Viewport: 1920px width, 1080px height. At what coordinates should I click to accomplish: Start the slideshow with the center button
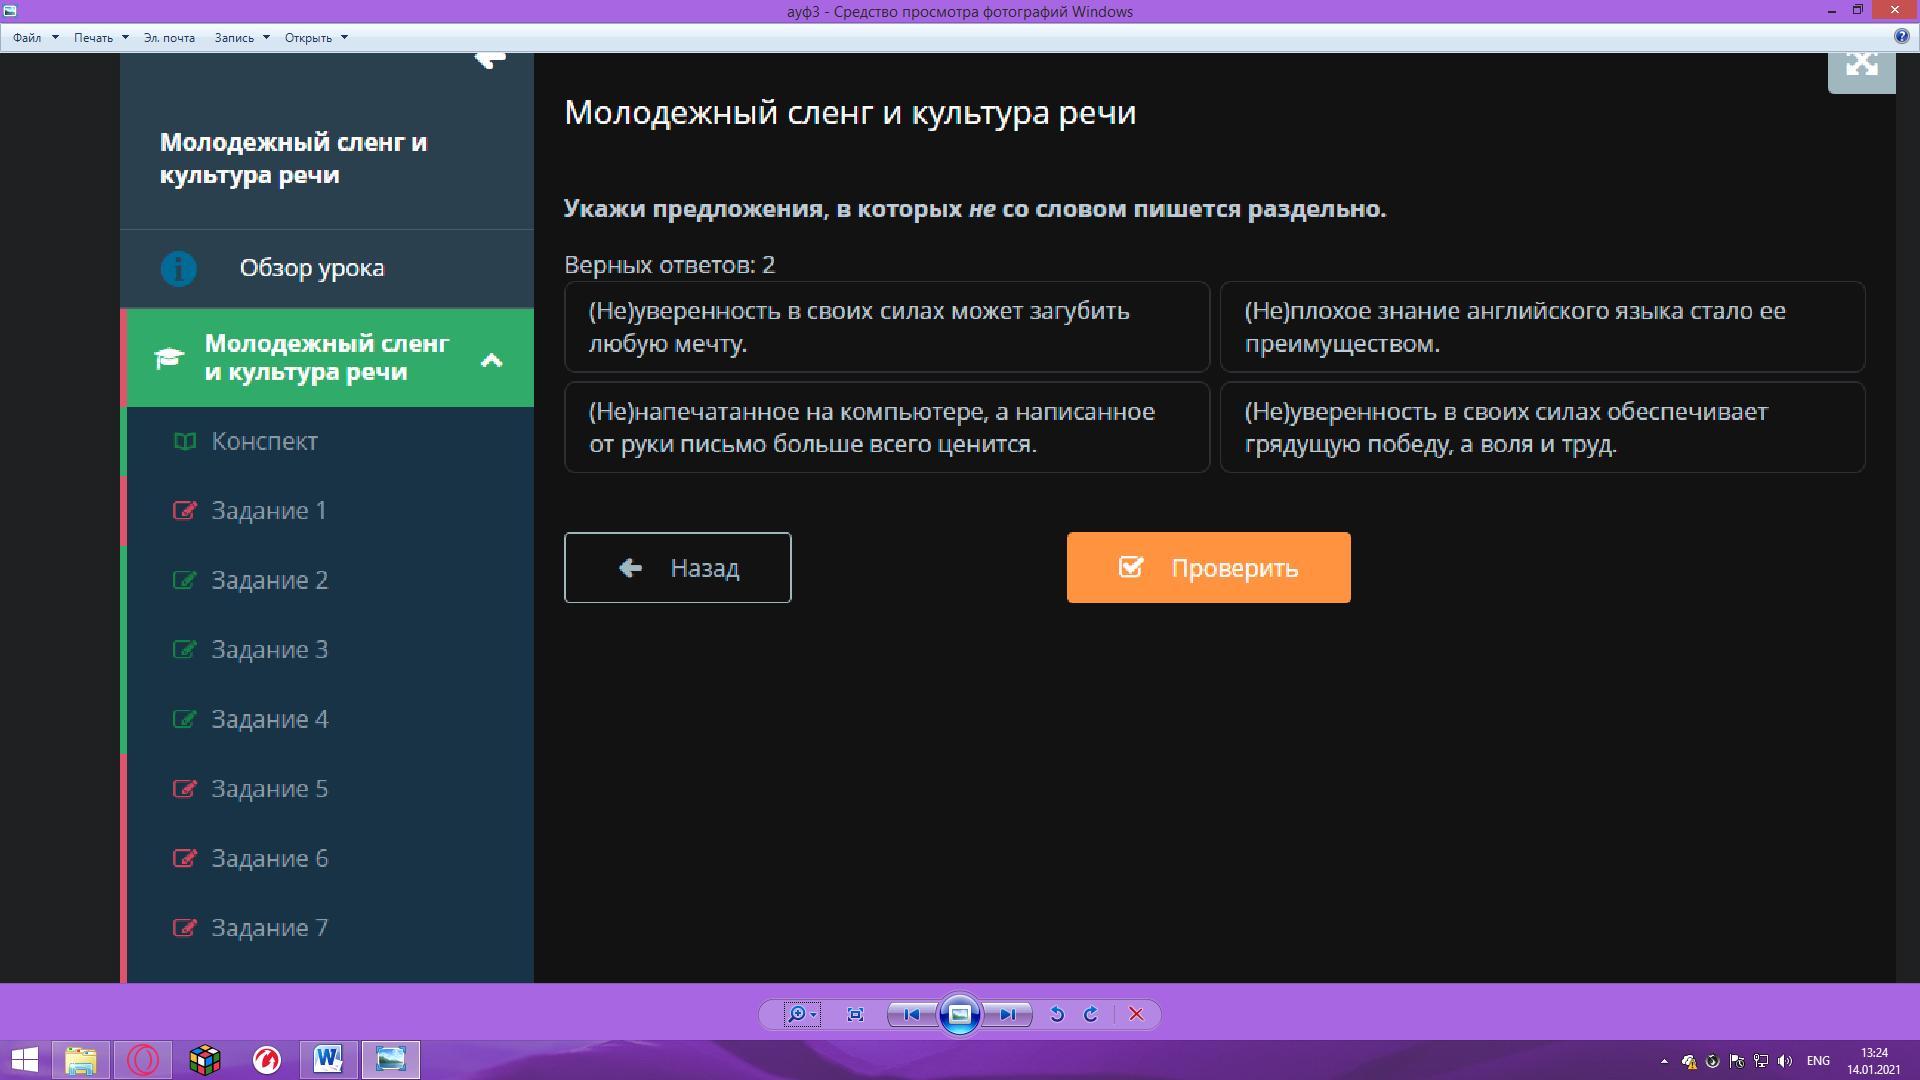click(x=959, y=1014)
